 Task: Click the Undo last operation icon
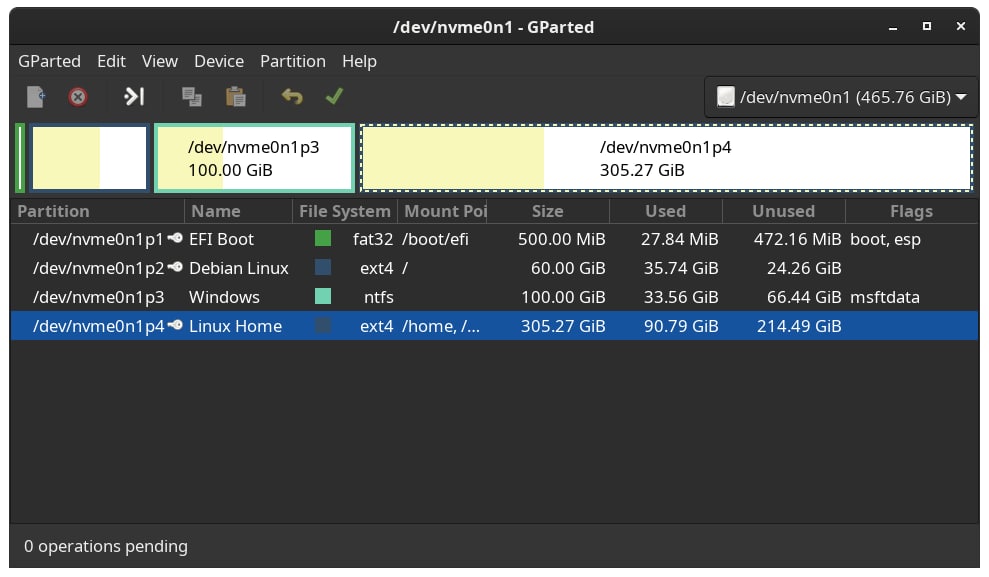tap(291, 96)
